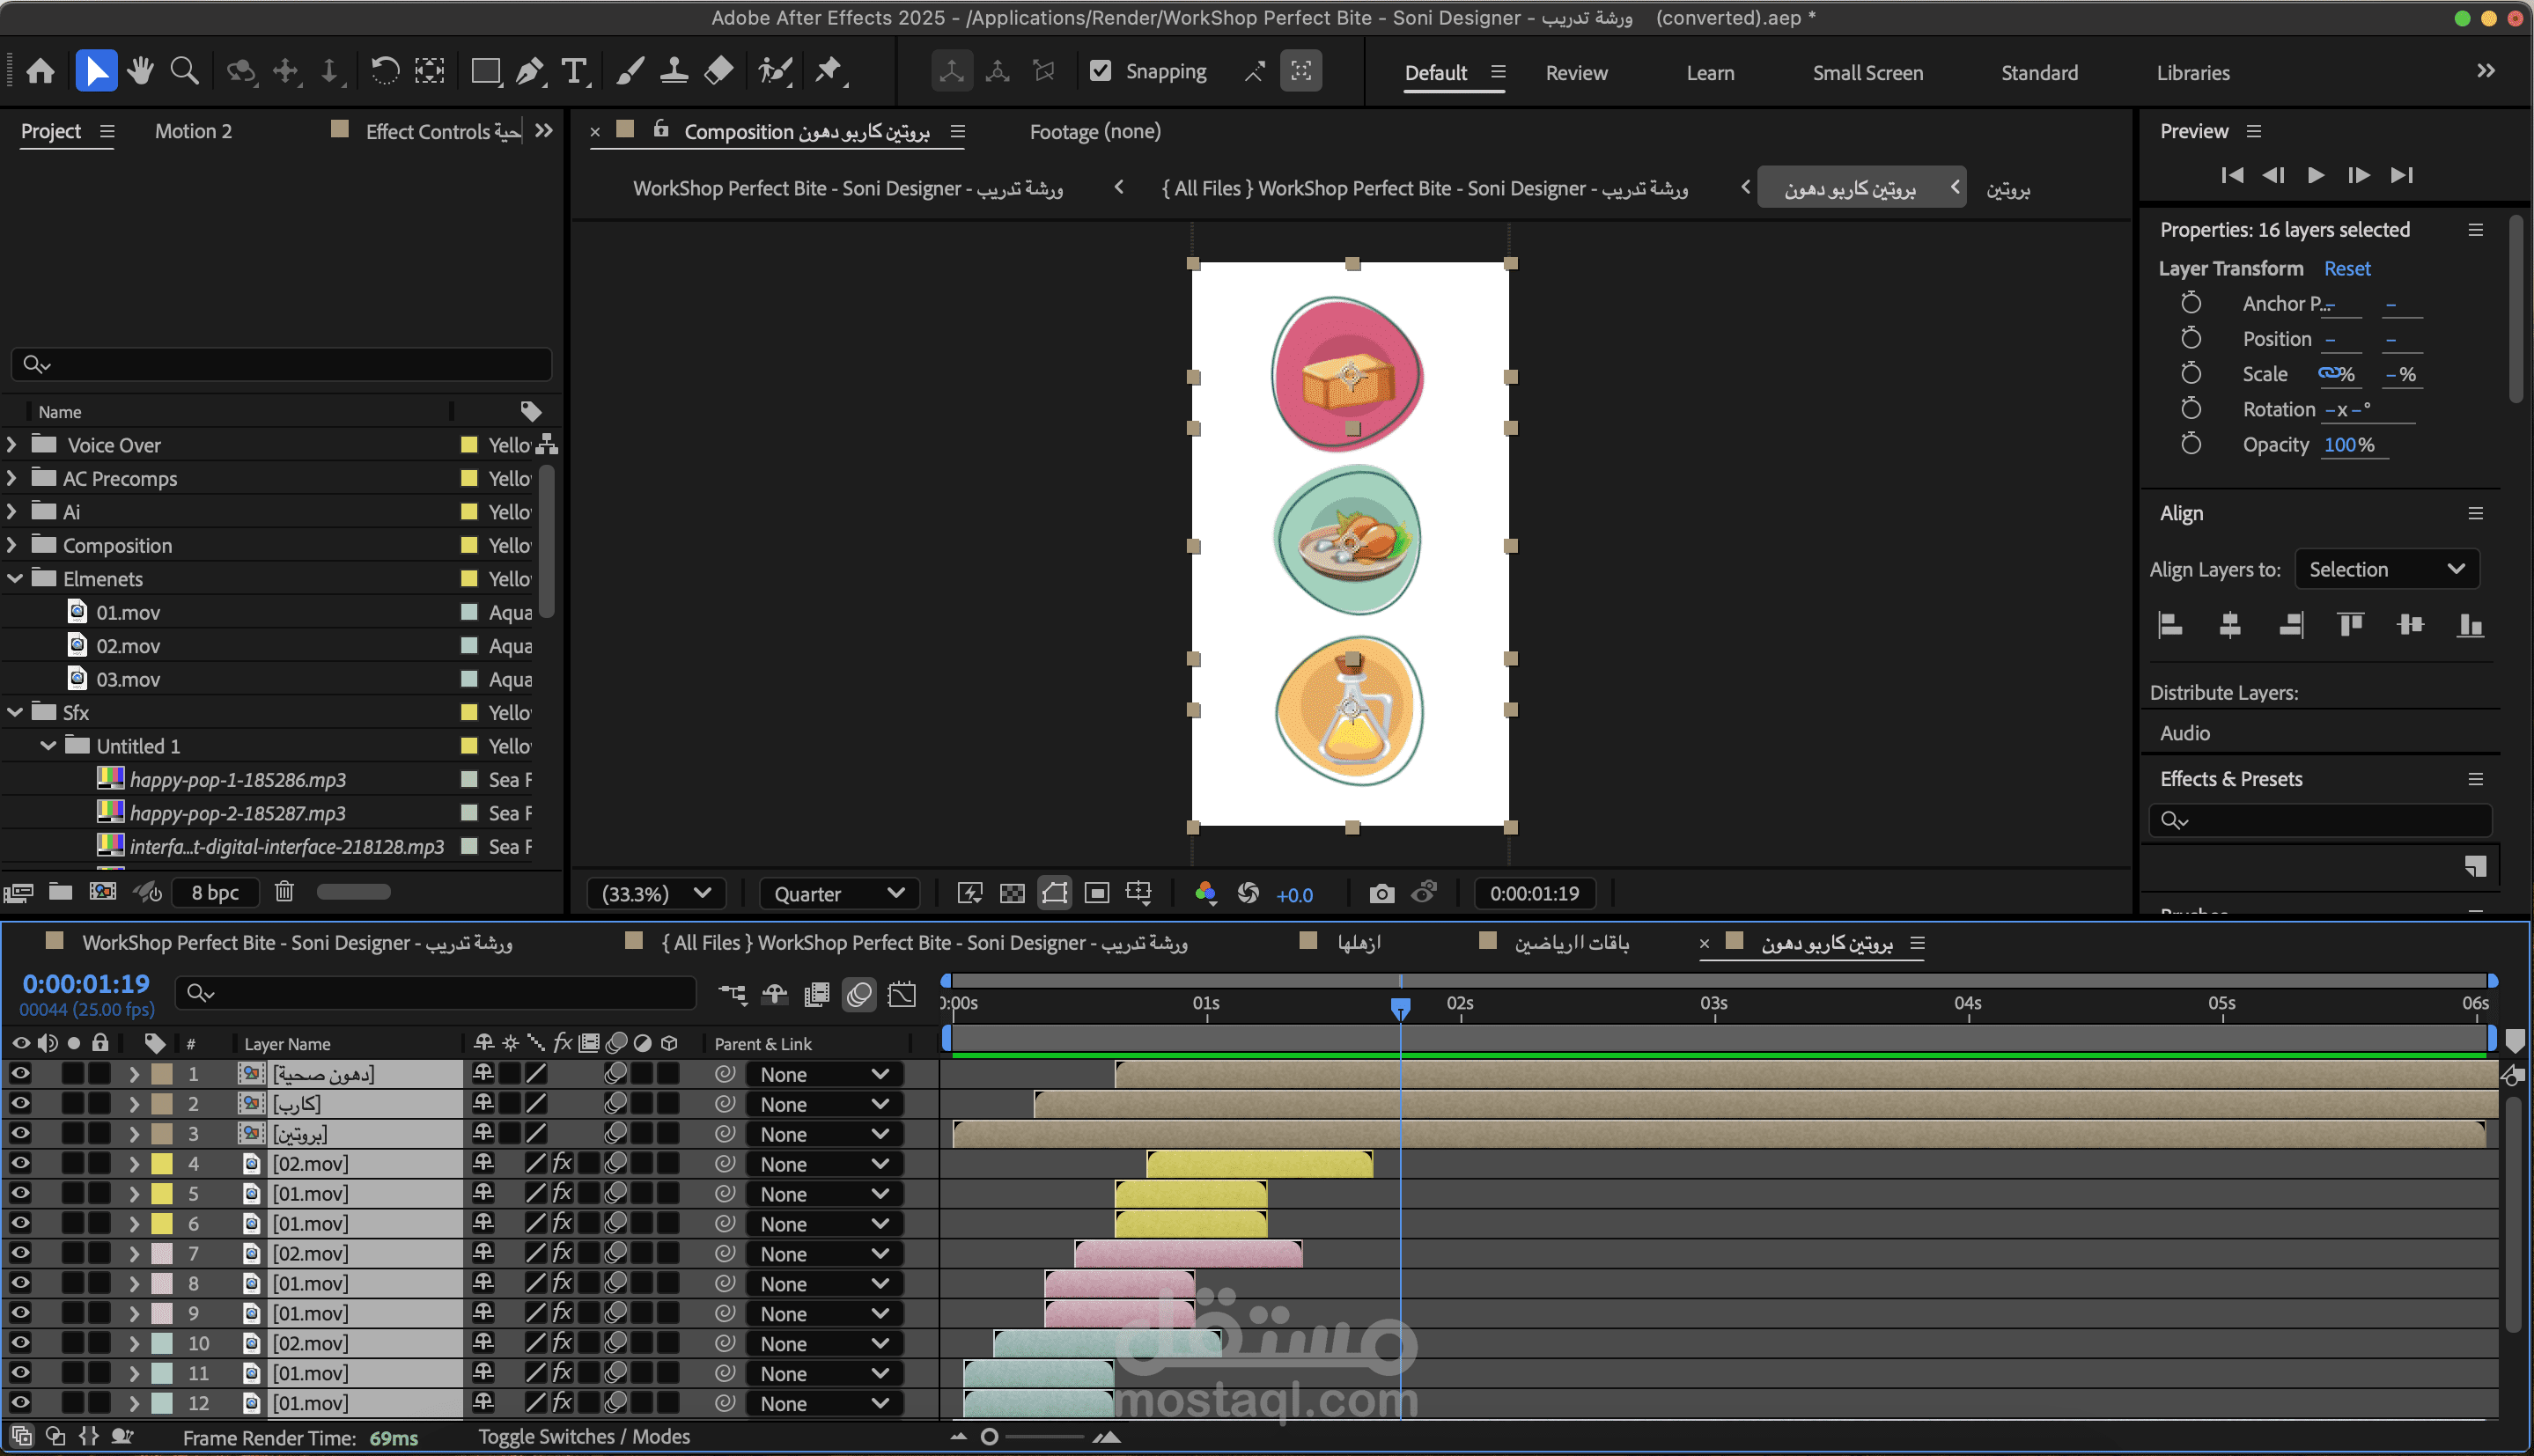Select the Hand tool
Screen dimensions: 2534x1456
[x=141, y=71]
